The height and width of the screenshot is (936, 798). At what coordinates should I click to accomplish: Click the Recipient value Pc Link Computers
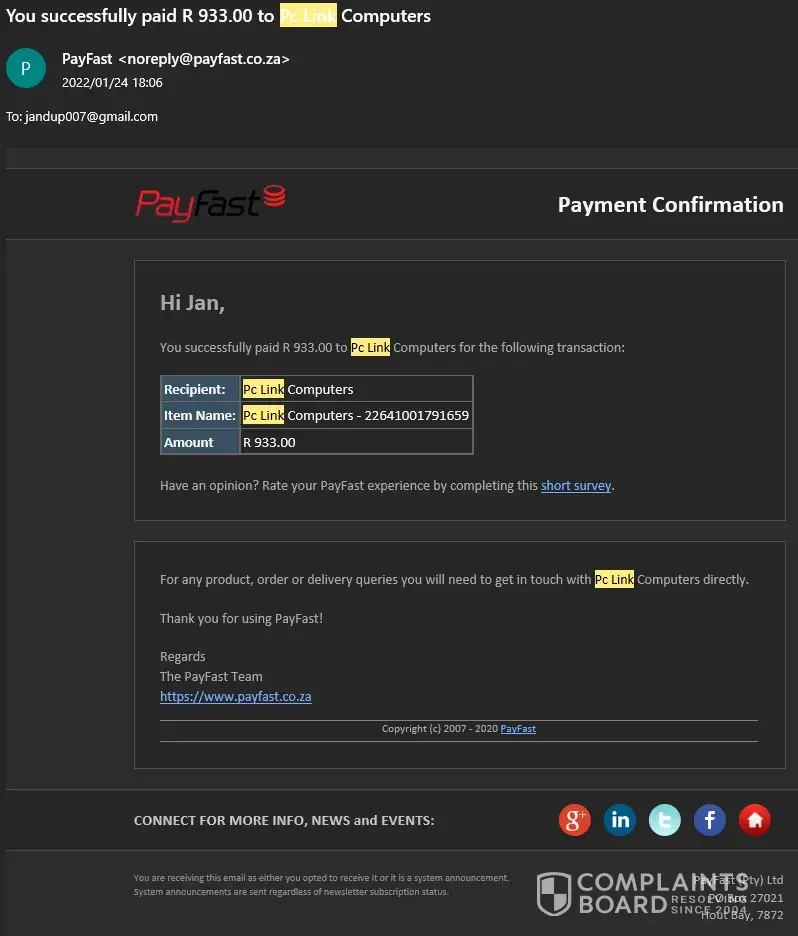(x=356, y=389)
